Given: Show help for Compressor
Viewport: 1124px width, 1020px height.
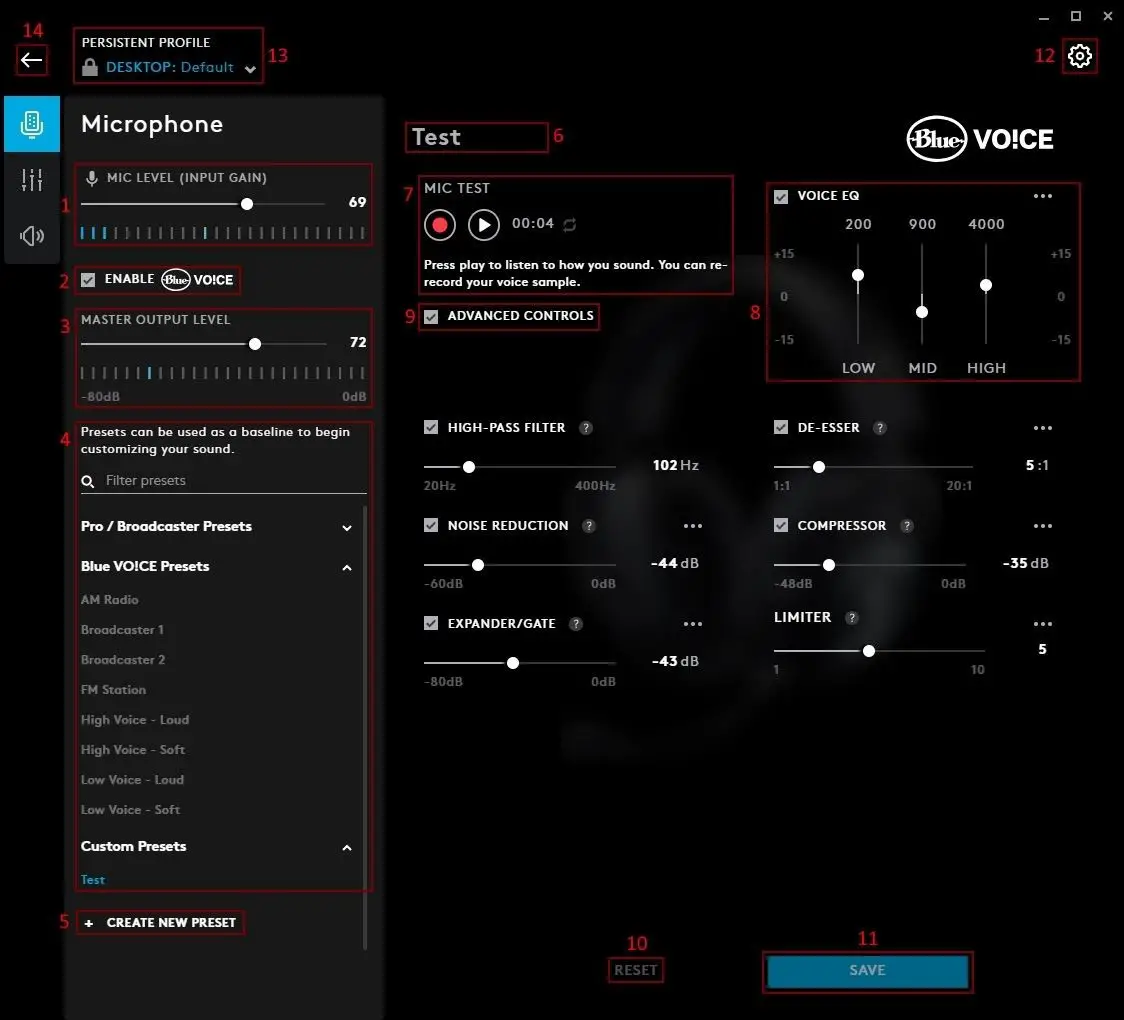Looking at the screenshot, I should (907, 526).
